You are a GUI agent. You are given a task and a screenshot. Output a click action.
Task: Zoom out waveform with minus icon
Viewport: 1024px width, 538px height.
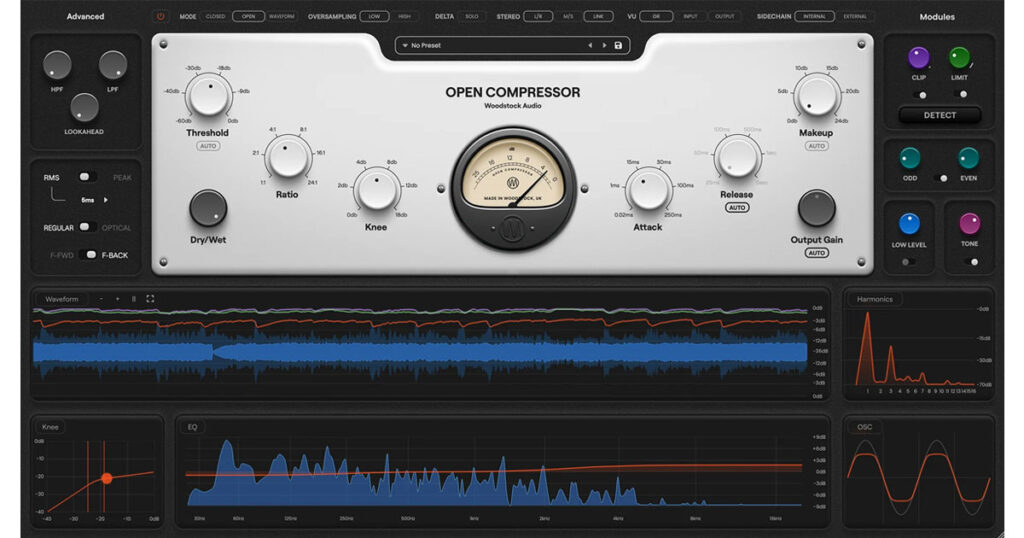[101, 299]
